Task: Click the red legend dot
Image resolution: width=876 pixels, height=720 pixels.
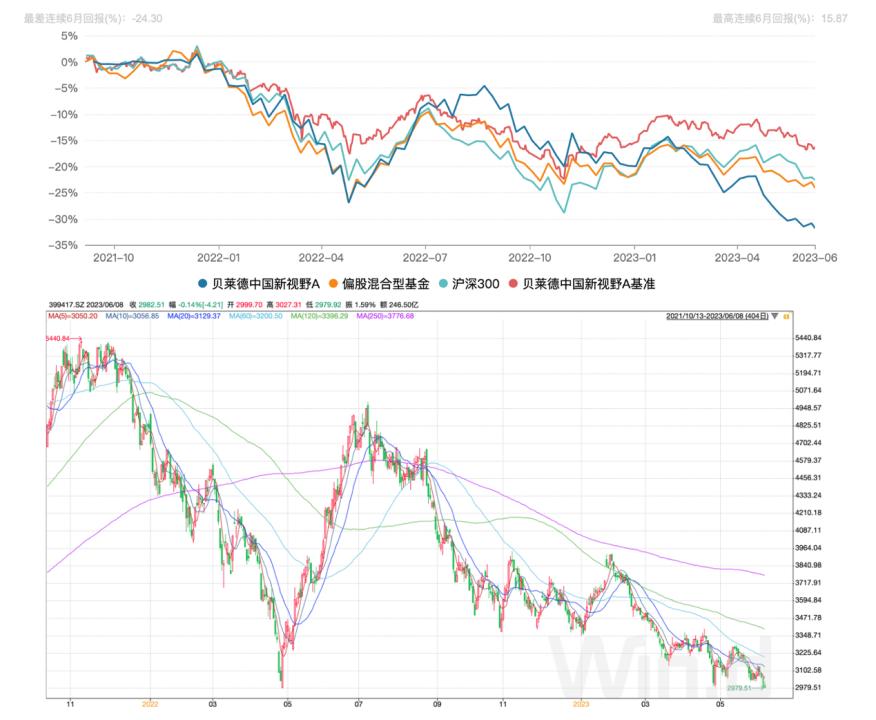Action: tap(513, 284)
